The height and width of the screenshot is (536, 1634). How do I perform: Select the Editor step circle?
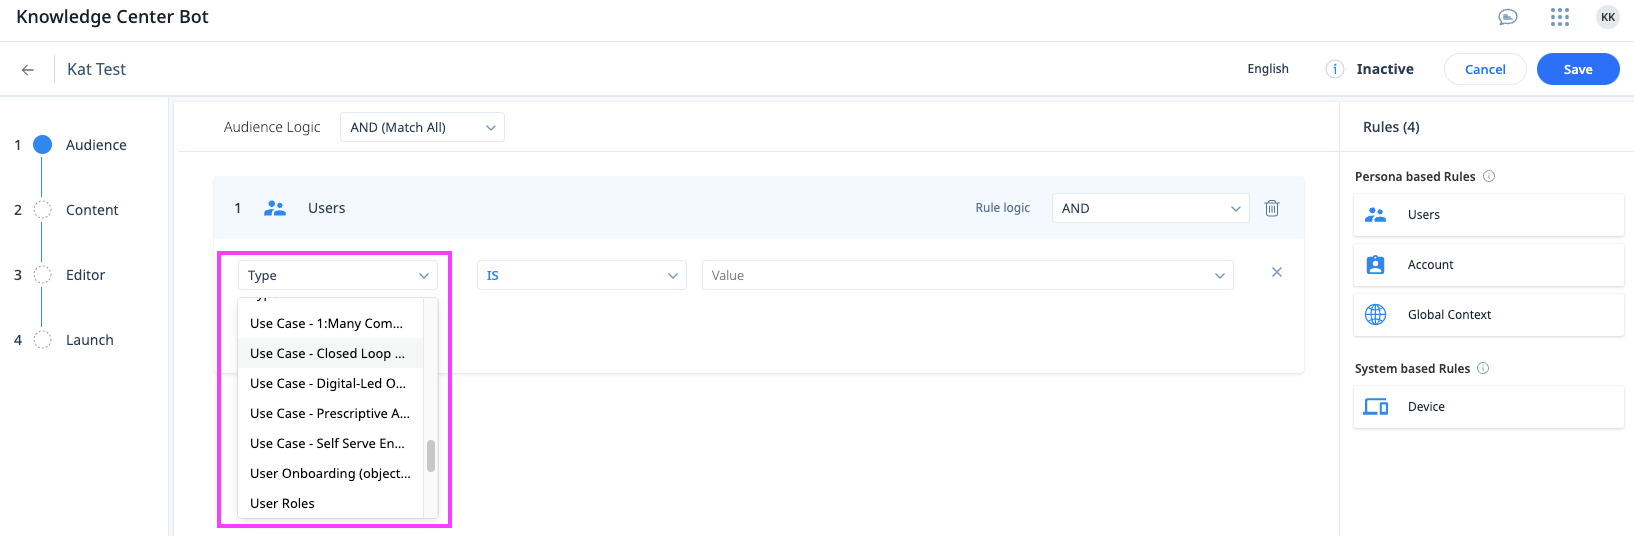(x=43, y=275)
